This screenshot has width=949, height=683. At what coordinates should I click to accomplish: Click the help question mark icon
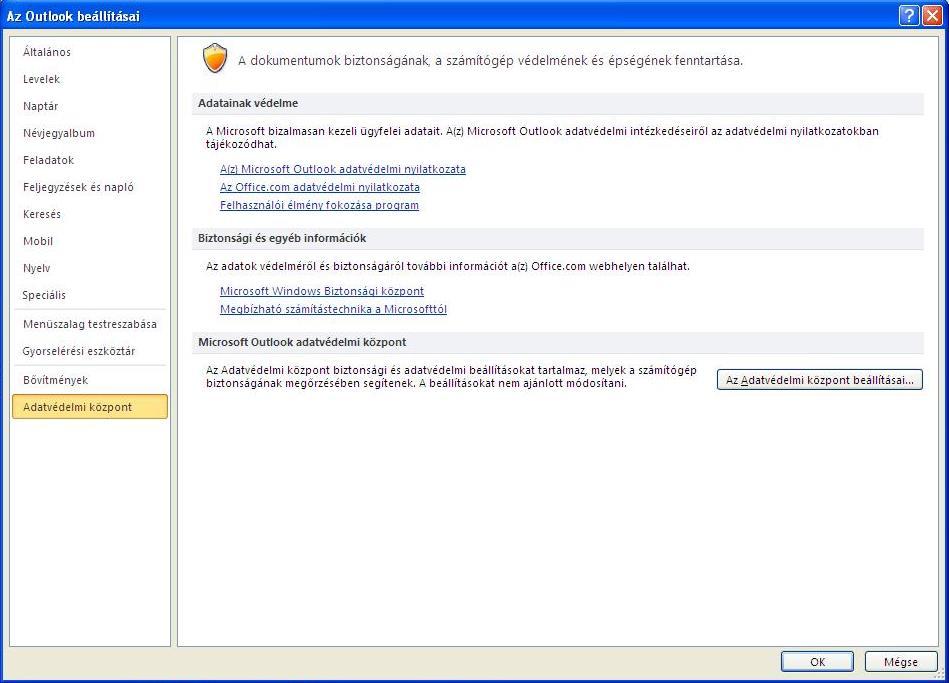(909, 15)
